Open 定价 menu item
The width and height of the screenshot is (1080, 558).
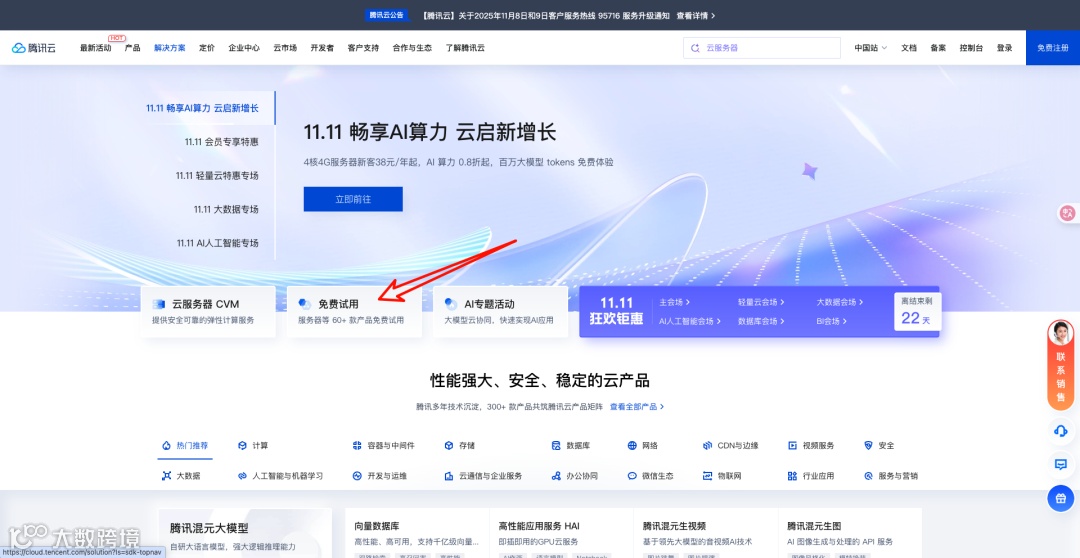pos(207,48)
